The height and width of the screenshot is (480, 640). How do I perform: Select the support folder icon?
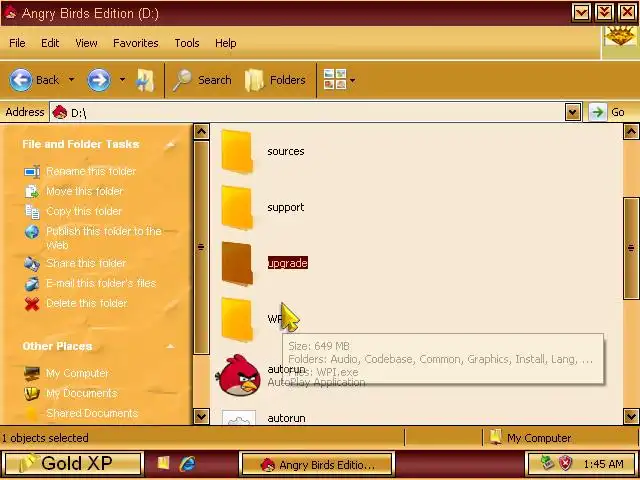pyautogui.click(x=237, y=207)
